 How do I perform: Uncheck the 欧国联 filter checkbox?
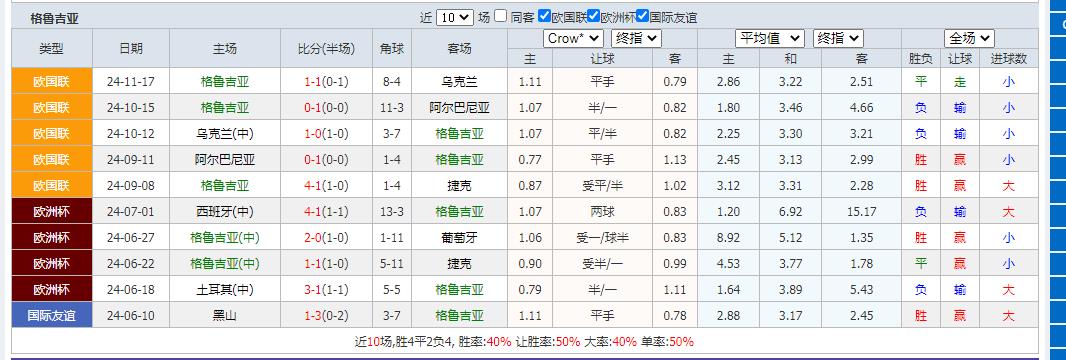[544, 16]
